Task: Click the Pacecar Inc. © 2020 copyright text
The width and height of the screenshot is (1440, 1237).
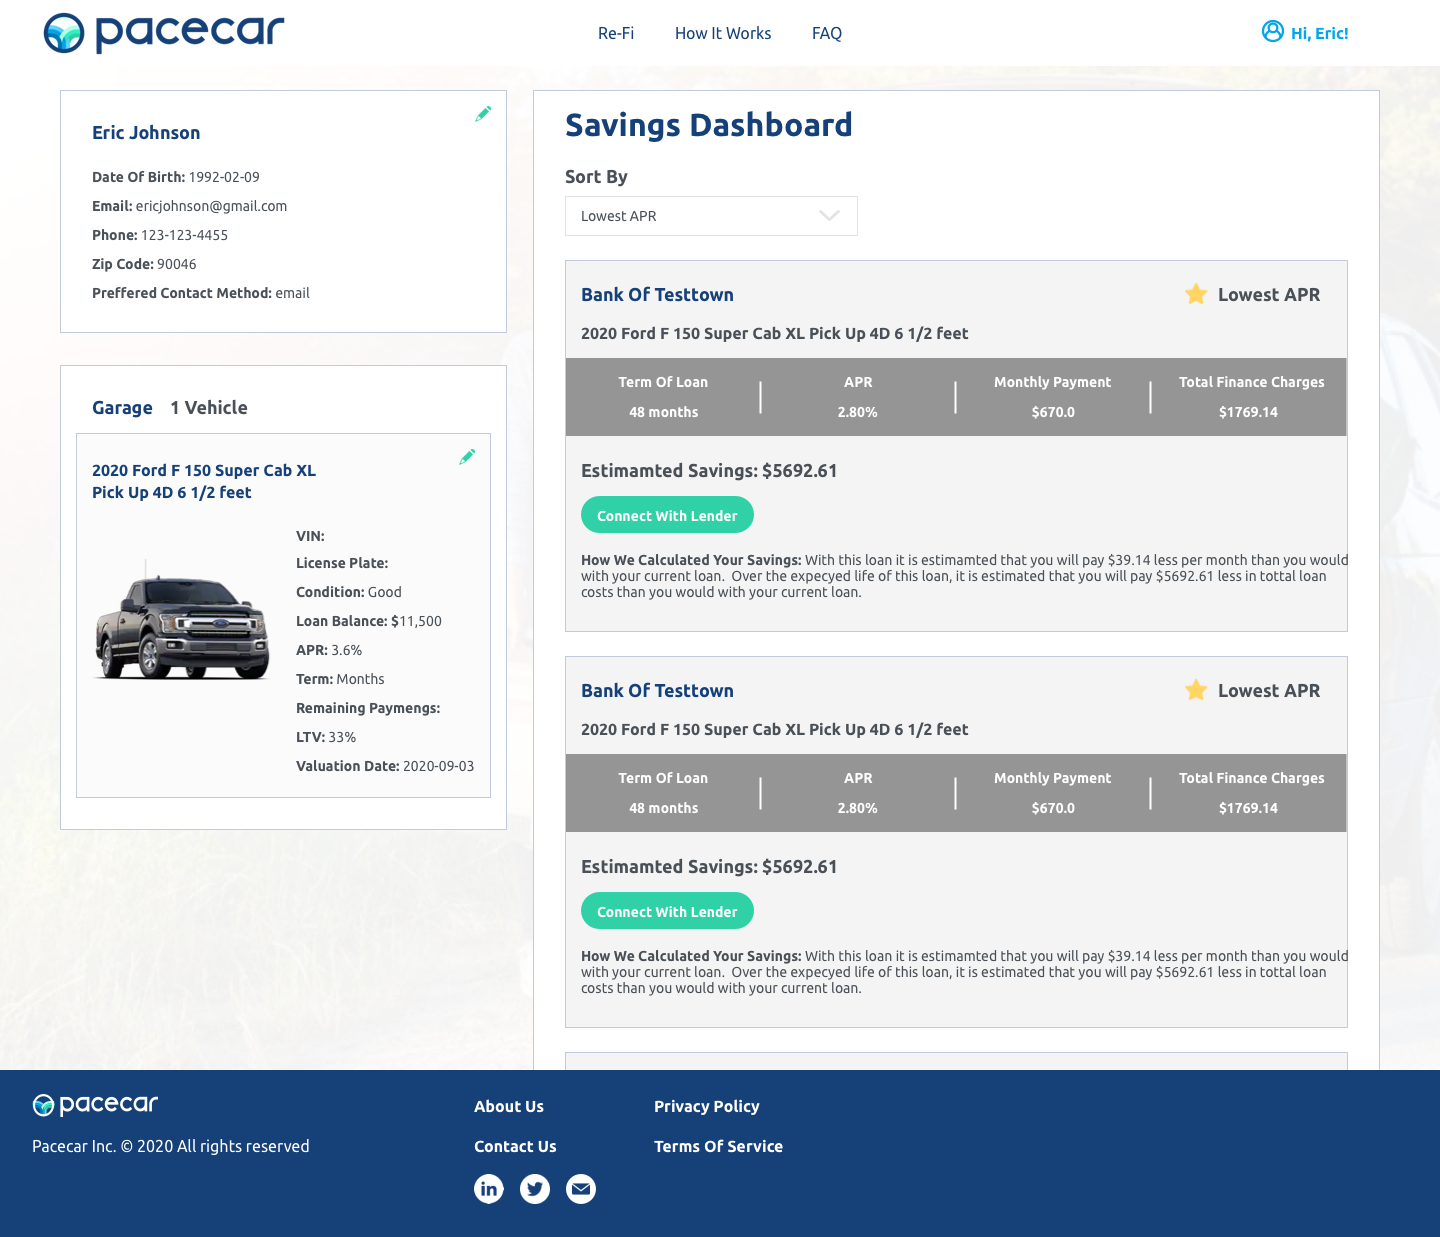Action: [x=171, y=1146]
